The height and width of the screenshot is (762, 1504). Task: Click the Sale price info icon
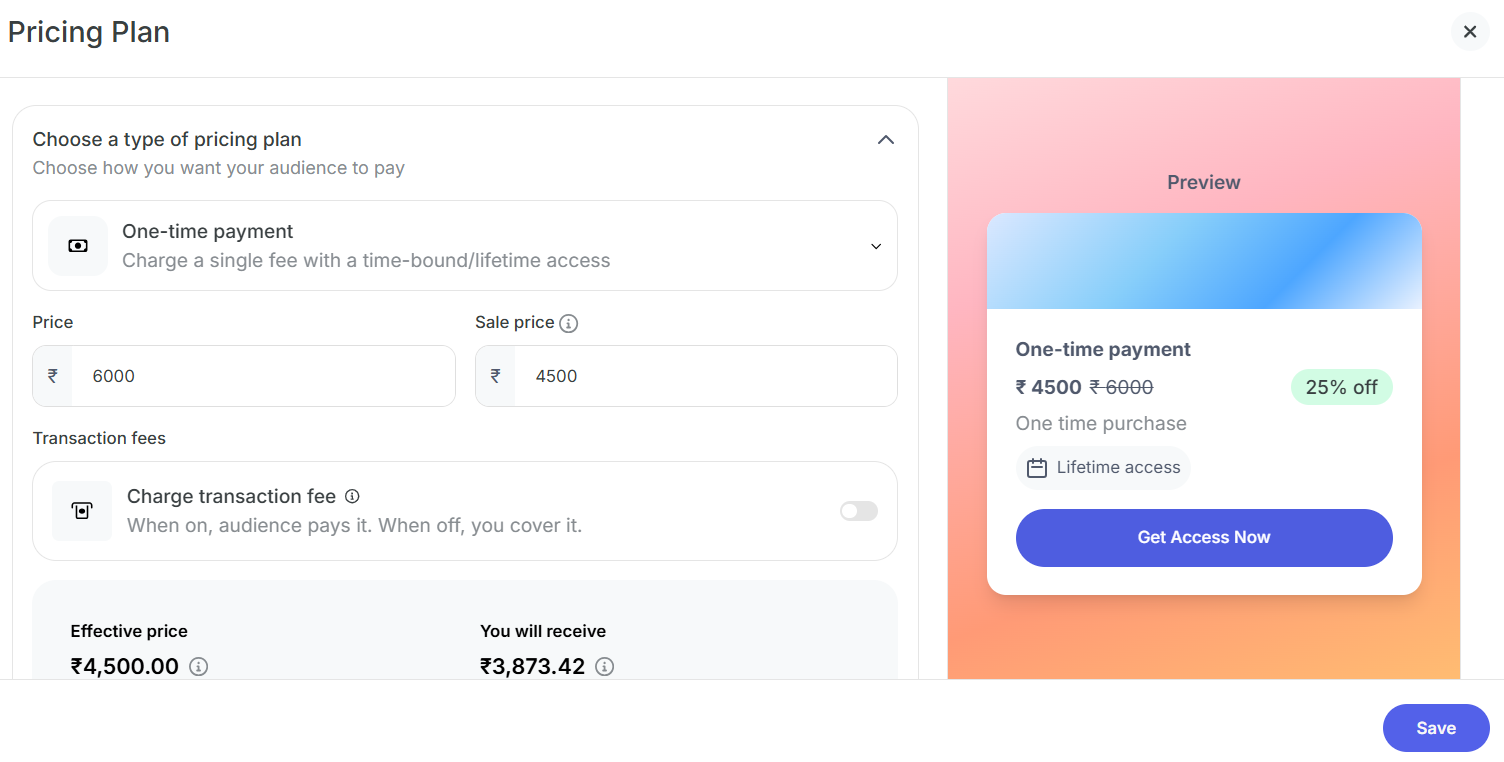(569, 323)
